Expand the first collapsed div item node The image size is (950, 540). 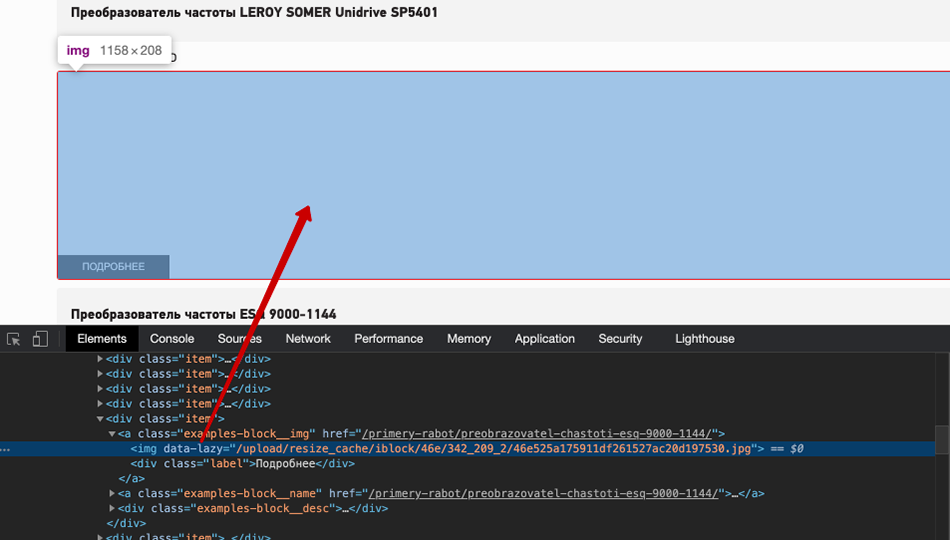coord(100,359)
